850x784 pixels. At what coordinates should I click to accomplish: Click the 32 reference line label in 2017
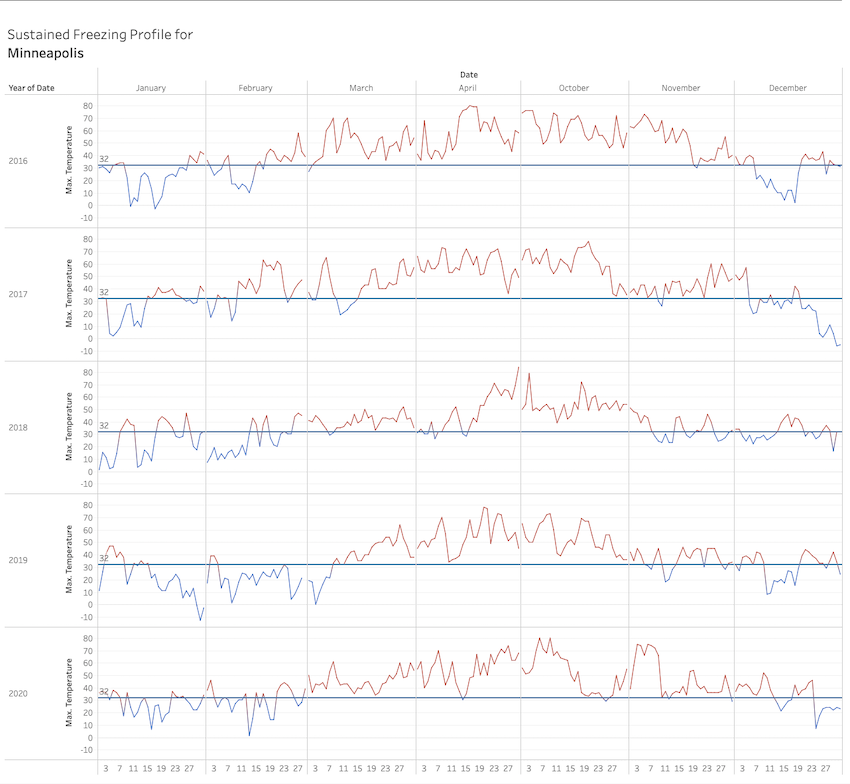[104, 292]
